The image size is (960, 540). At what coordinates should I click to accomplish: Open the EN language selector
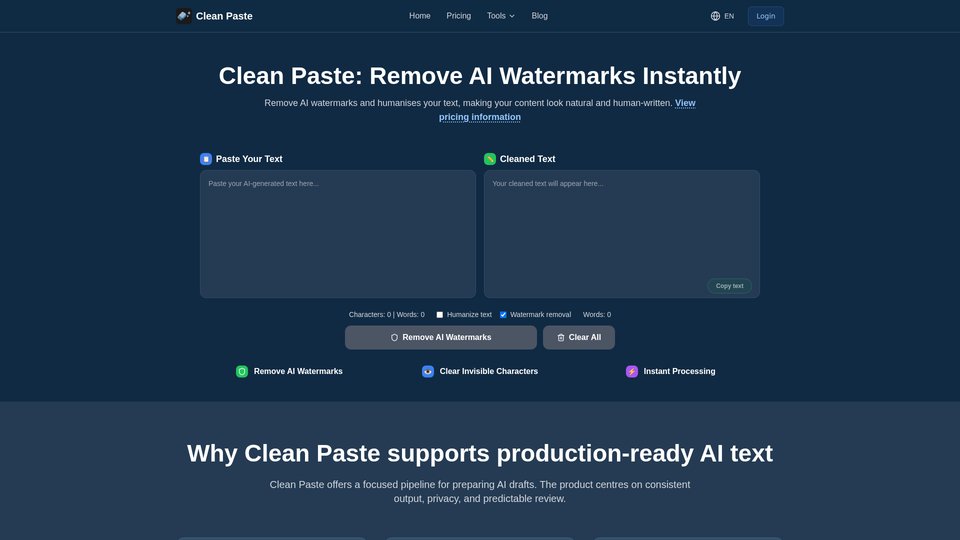[x=722, y=16]
